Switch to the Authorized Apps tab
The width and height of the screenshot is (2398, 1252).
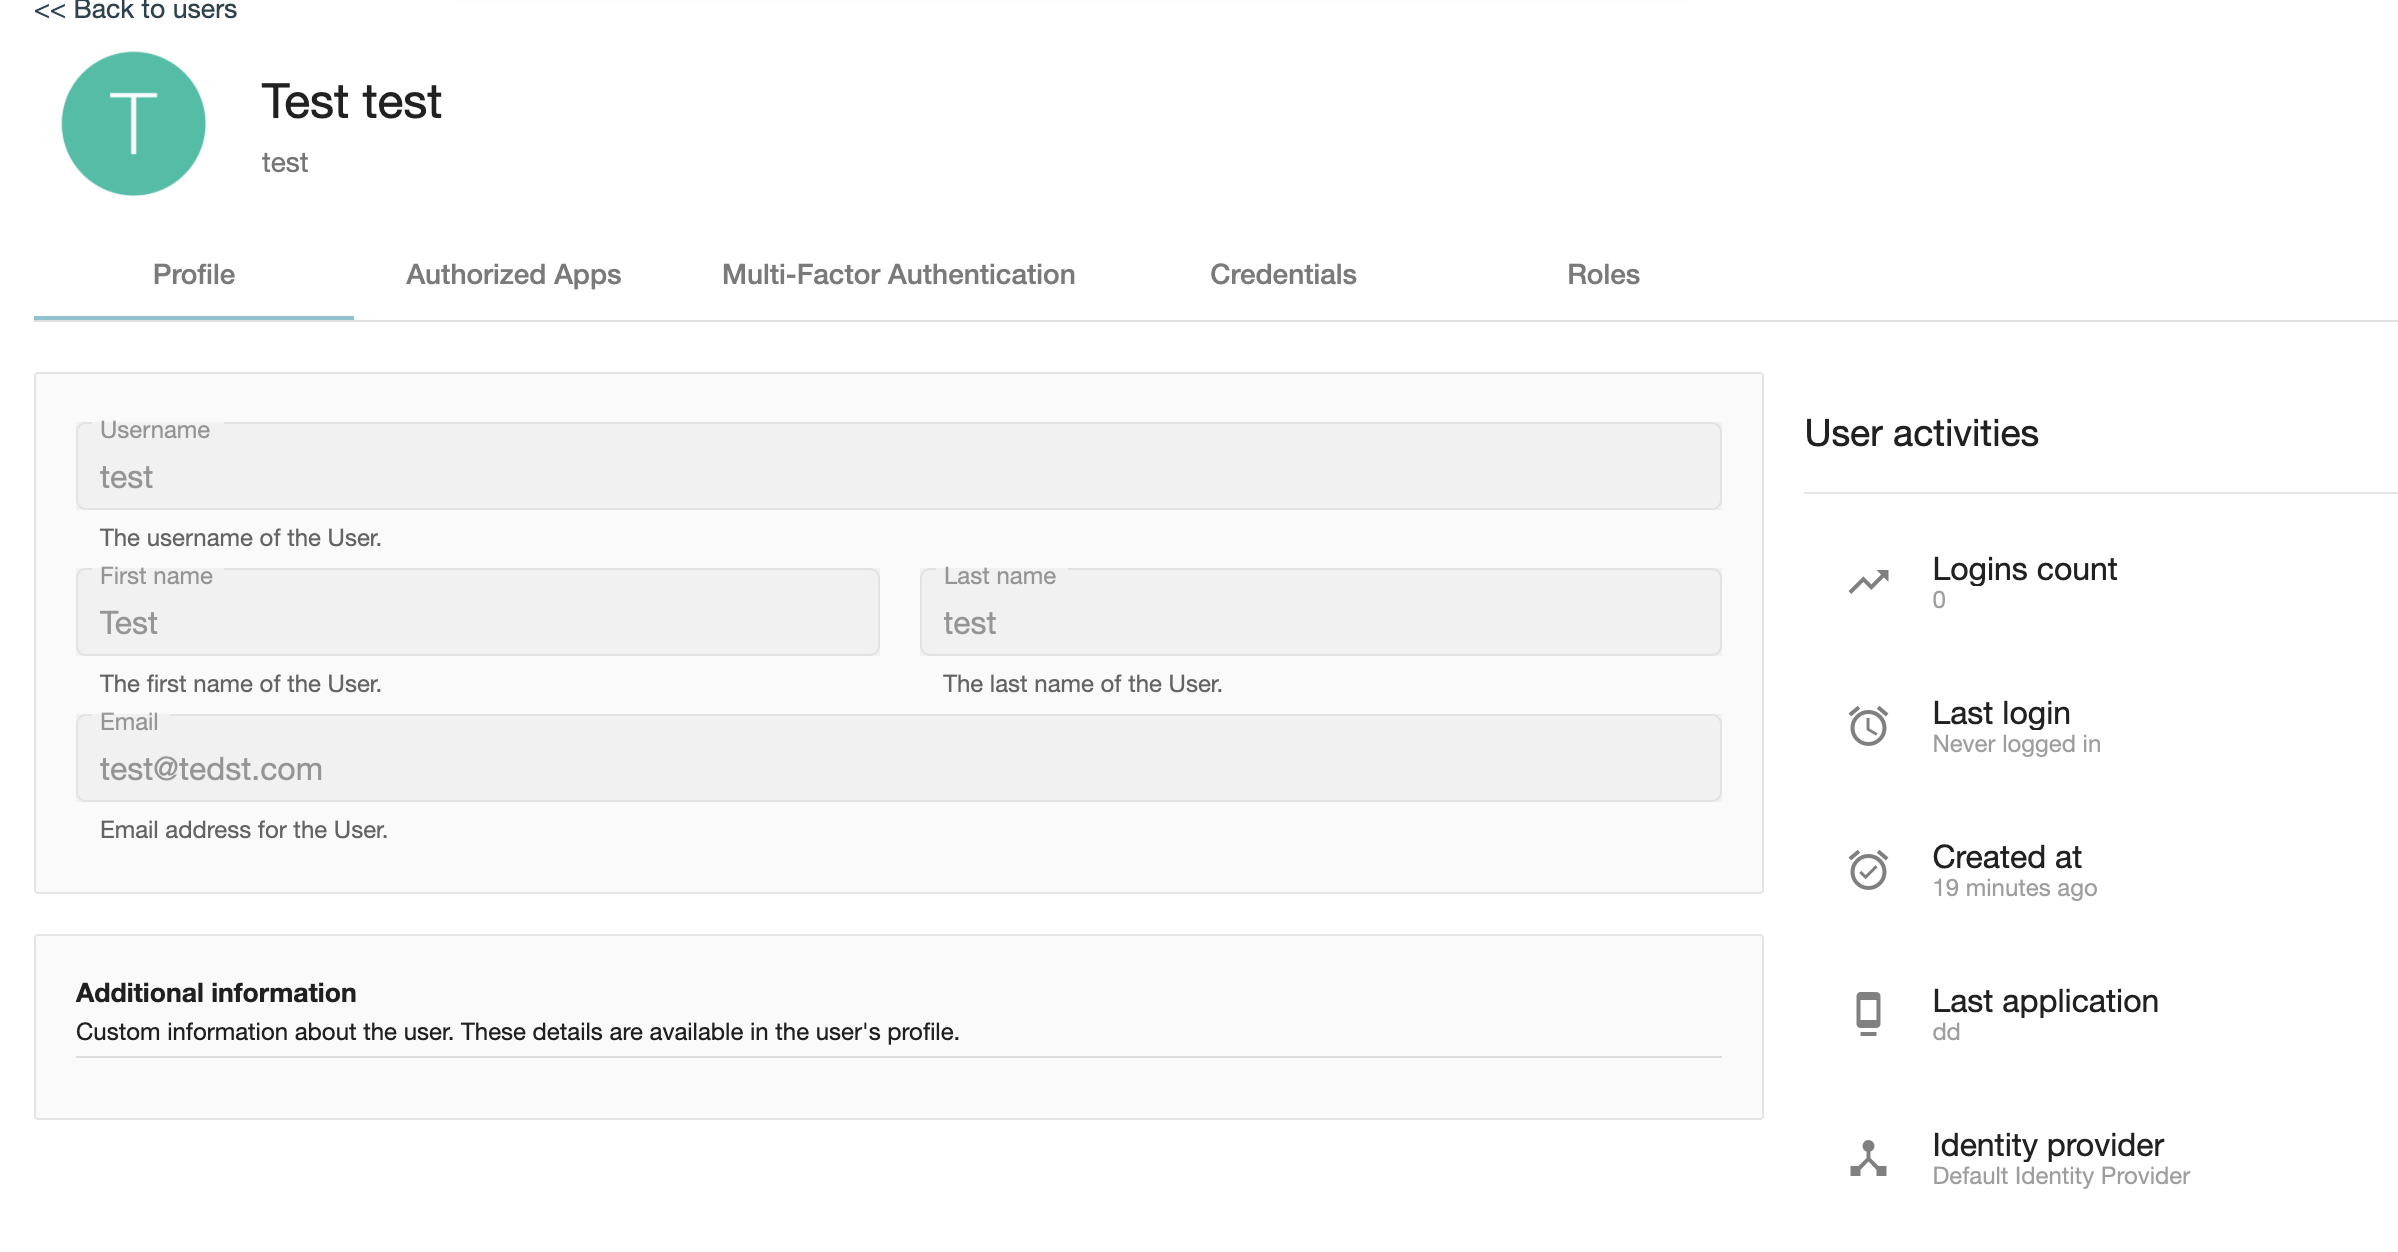[x=512, y=274]
